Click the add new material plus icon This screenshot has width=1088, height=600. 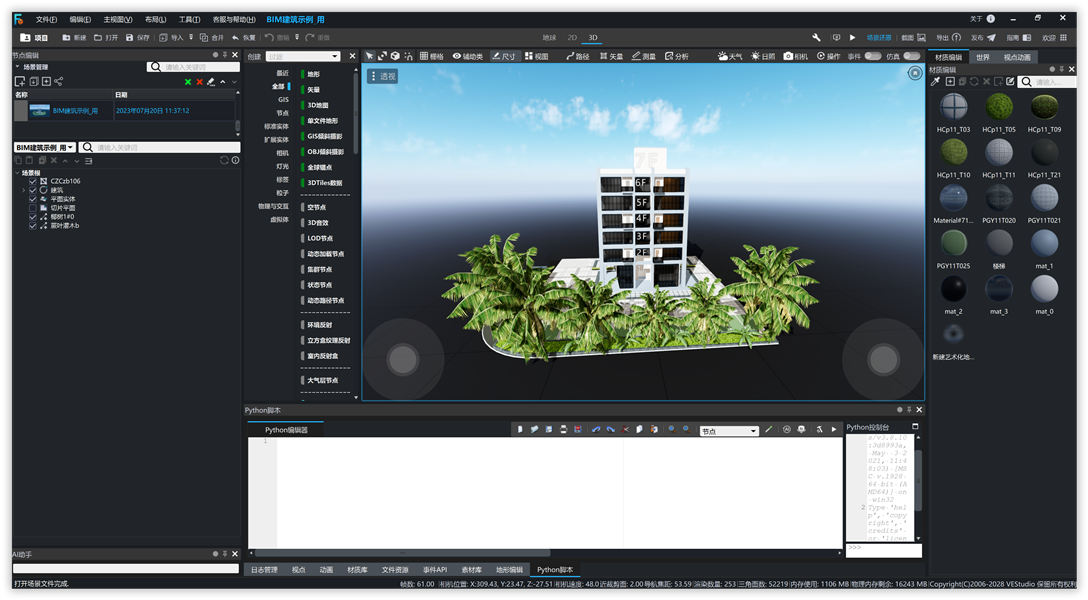point(950,82)
